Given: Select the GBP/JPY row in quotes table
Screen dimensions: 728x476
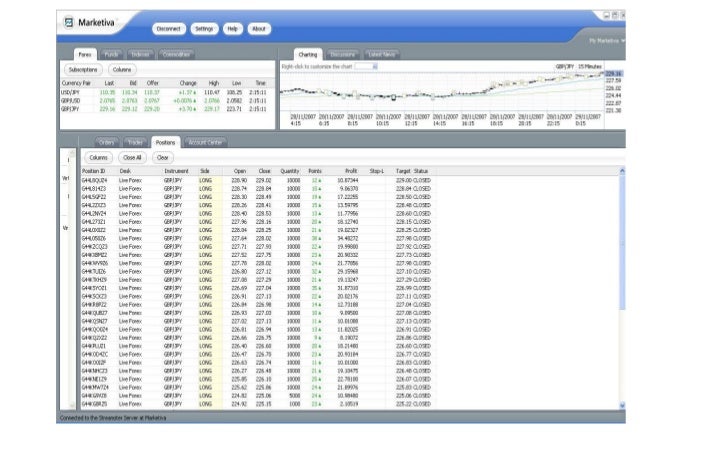Looking at the screenshot, I should point(167,109).
